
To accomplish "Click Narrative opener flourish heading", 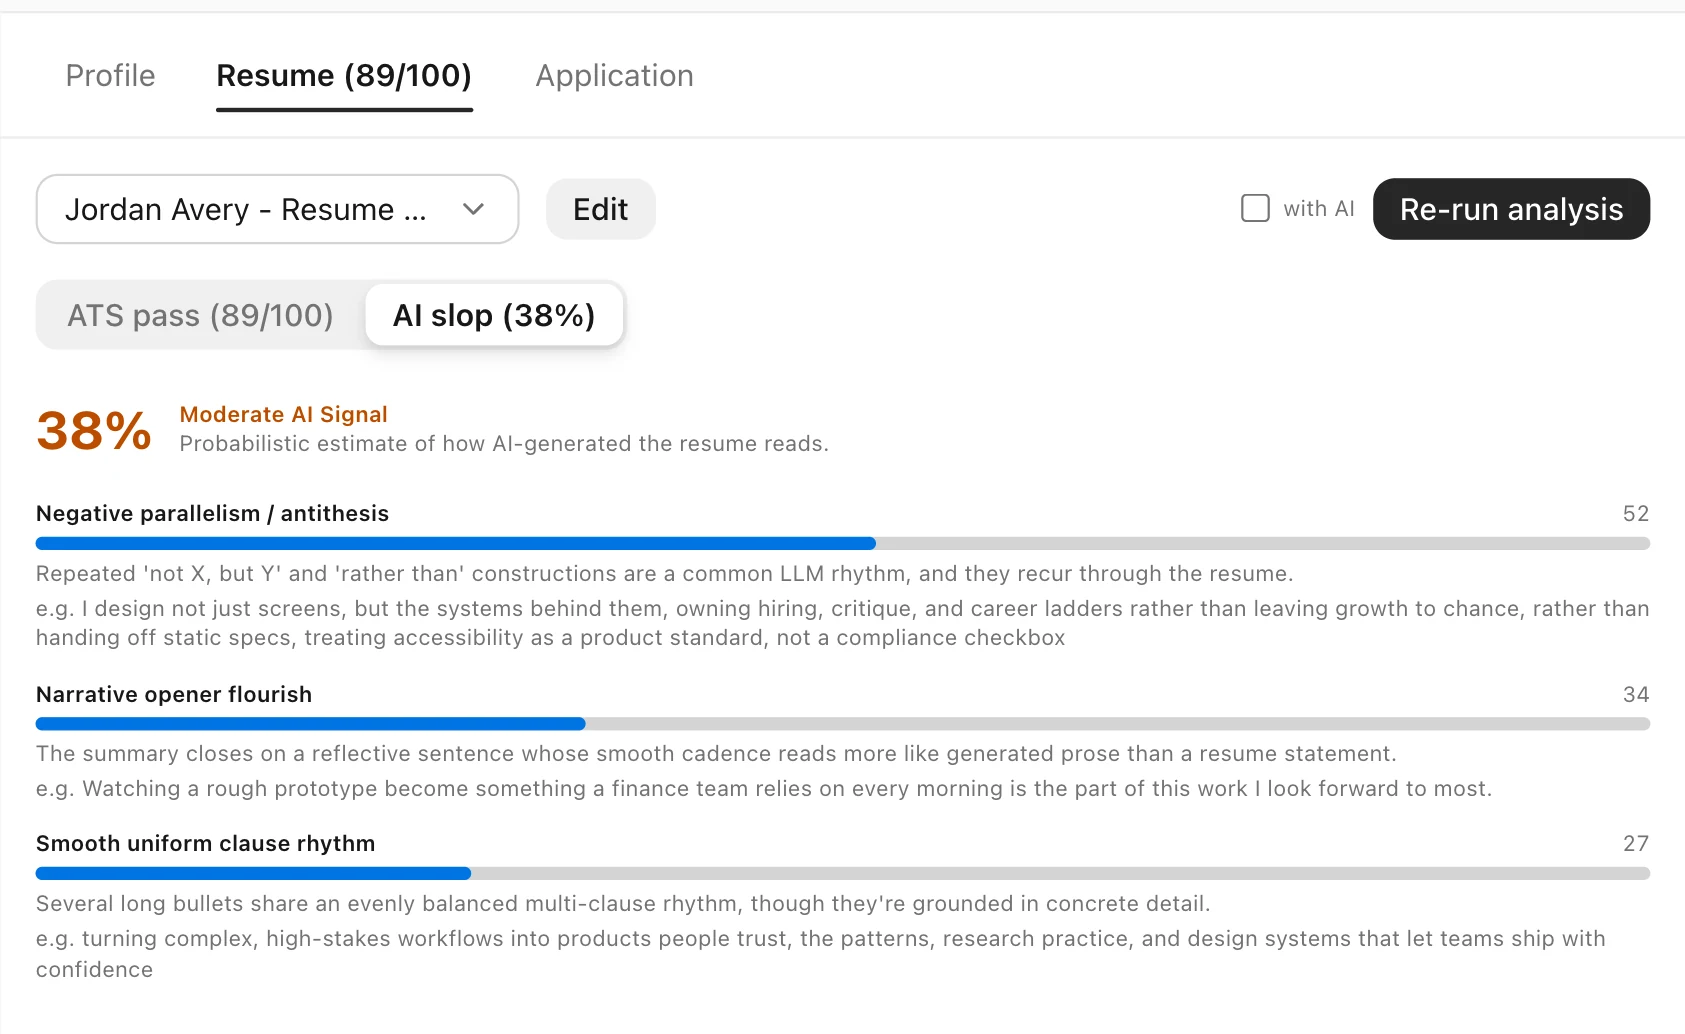I will (x=174, y=694).
